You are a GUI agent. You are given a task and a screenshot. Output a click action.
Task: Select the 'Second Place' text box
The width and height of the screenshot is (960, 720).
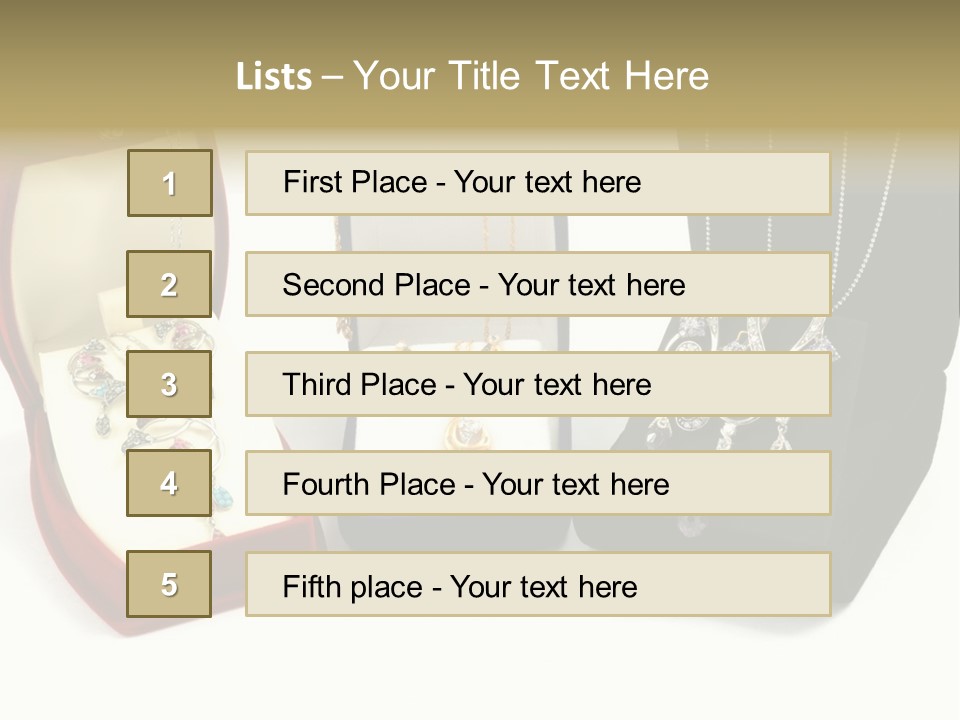pyautogui.click(x=538, y=284)
